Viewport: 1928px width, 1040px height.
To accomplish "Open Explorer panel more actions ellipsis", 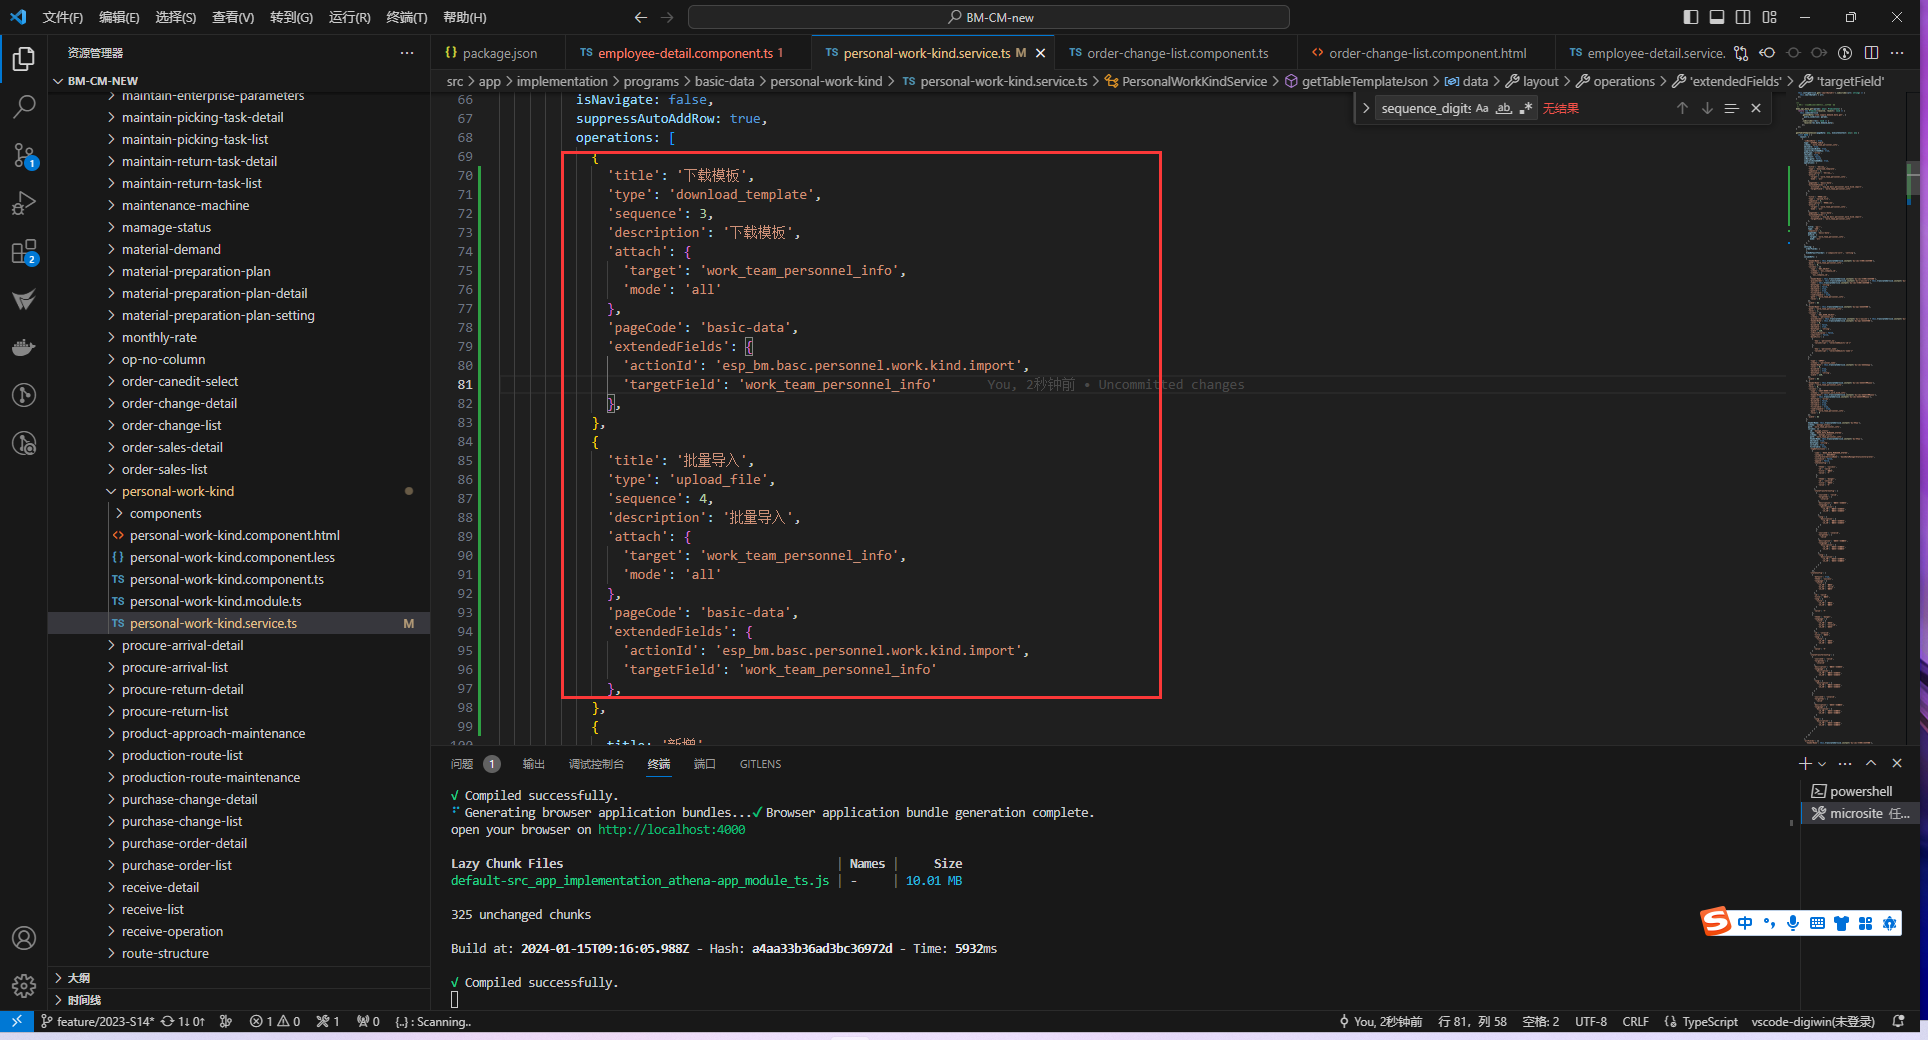I will 406,53.
